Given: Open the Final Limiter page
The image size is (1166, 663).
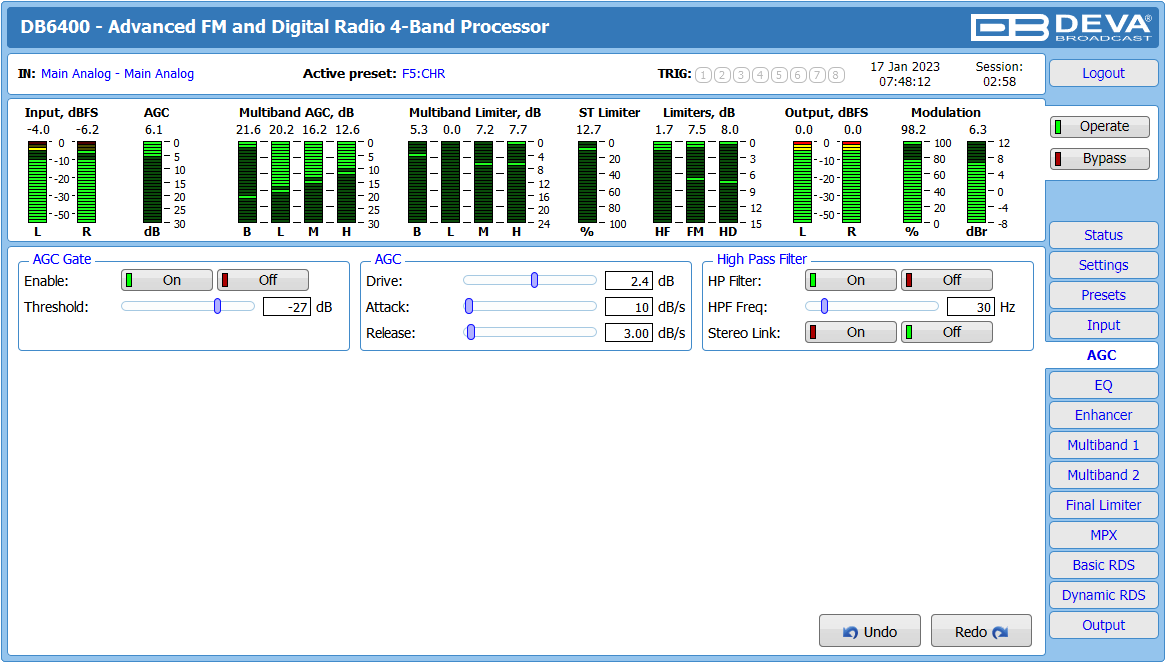Looking at the screenshot, I should click(x=1104, y=505).
